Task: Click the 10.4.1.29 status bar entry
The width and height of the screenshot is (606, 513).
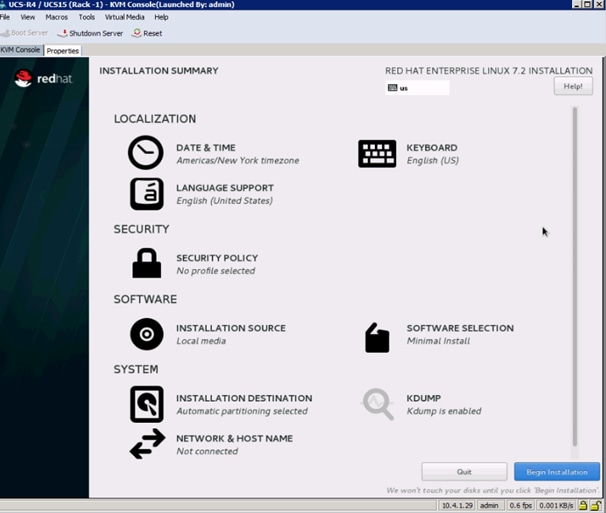Action: 457,505
